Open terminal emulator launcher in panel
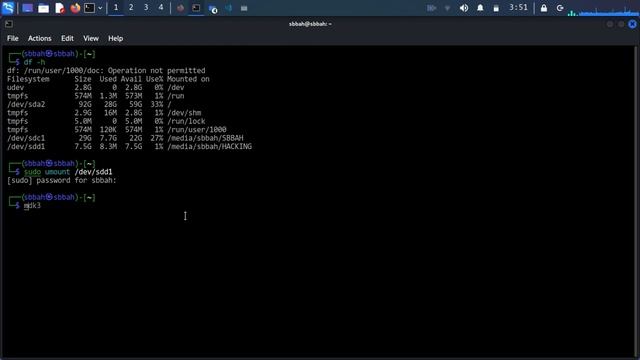This screenshot has width=640, height=360. [x=89, y=8]
